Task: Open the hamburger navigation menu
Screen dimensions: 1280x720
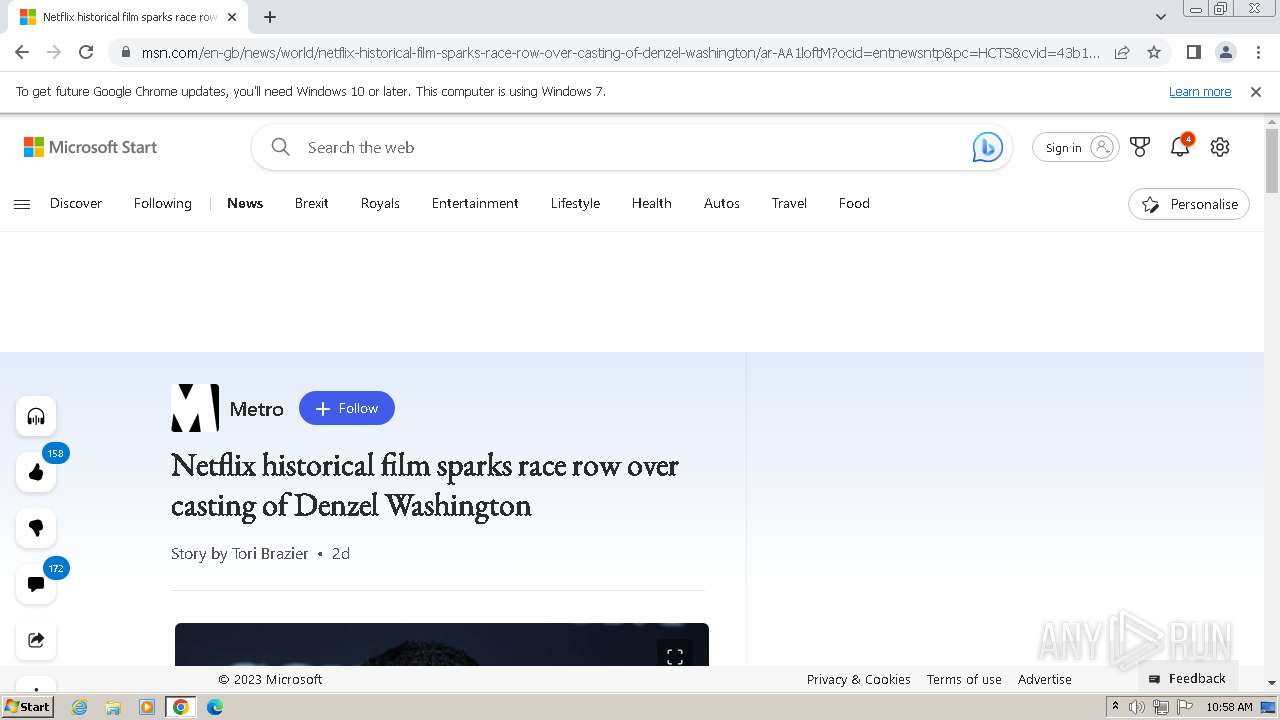Action: (22, 204)
